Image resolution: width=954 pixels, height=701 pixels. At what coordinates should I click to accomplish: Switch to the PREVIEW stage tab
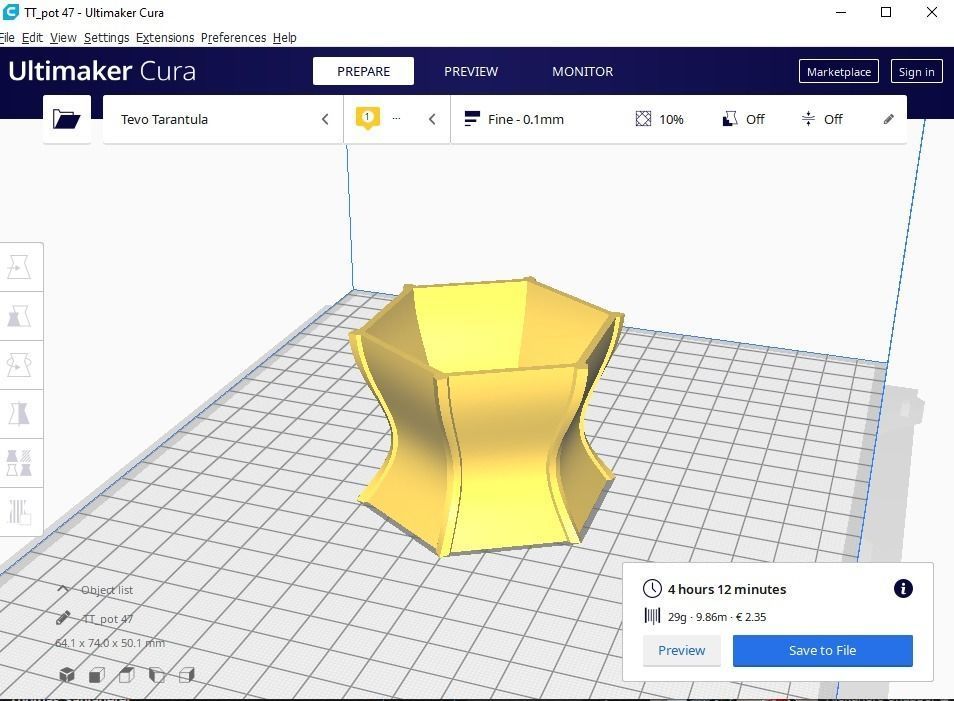coord(471,71)
